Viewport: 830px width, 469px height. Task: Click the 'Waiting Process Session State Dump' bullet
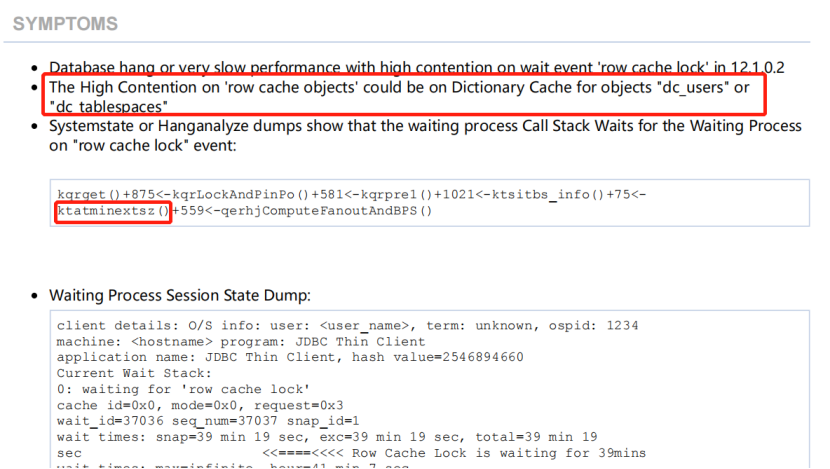click(x=180, y=295)
